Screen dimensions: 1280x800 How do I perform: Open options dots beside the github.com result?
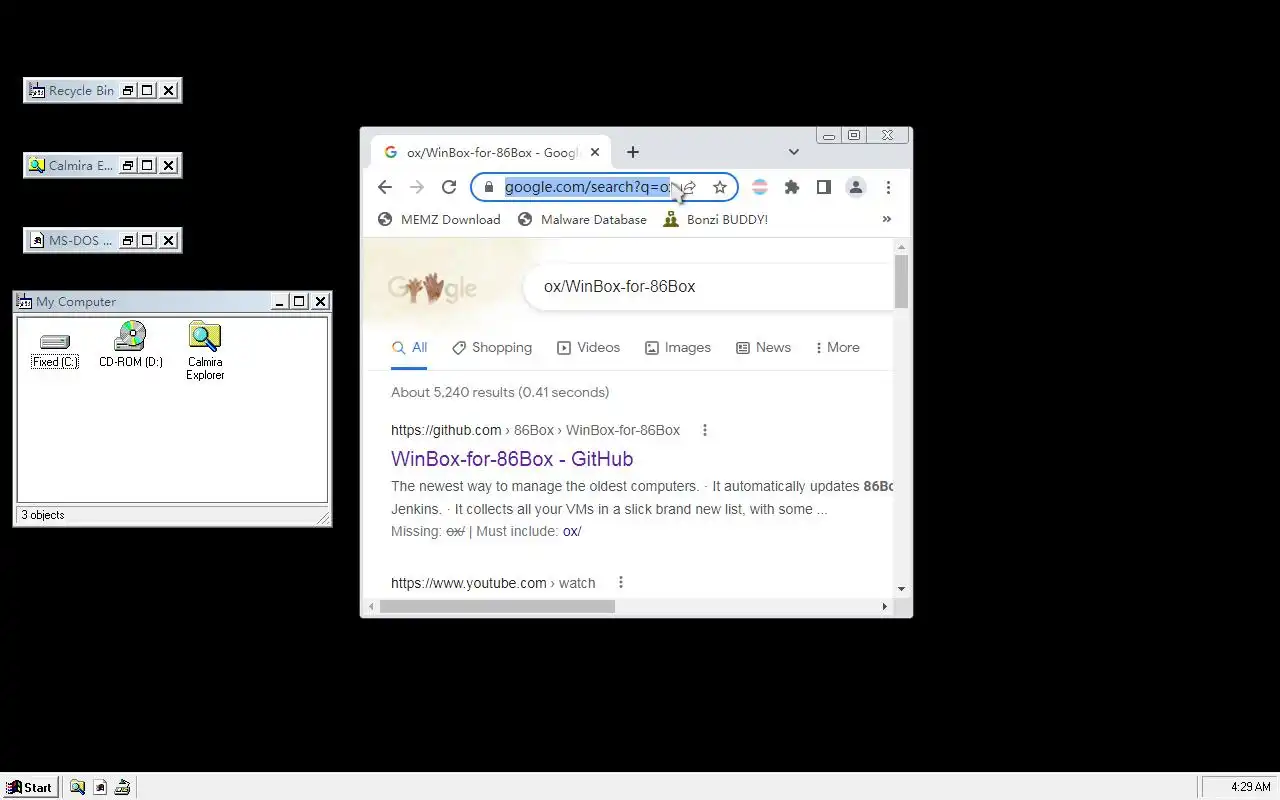click(x=705, y=430)
